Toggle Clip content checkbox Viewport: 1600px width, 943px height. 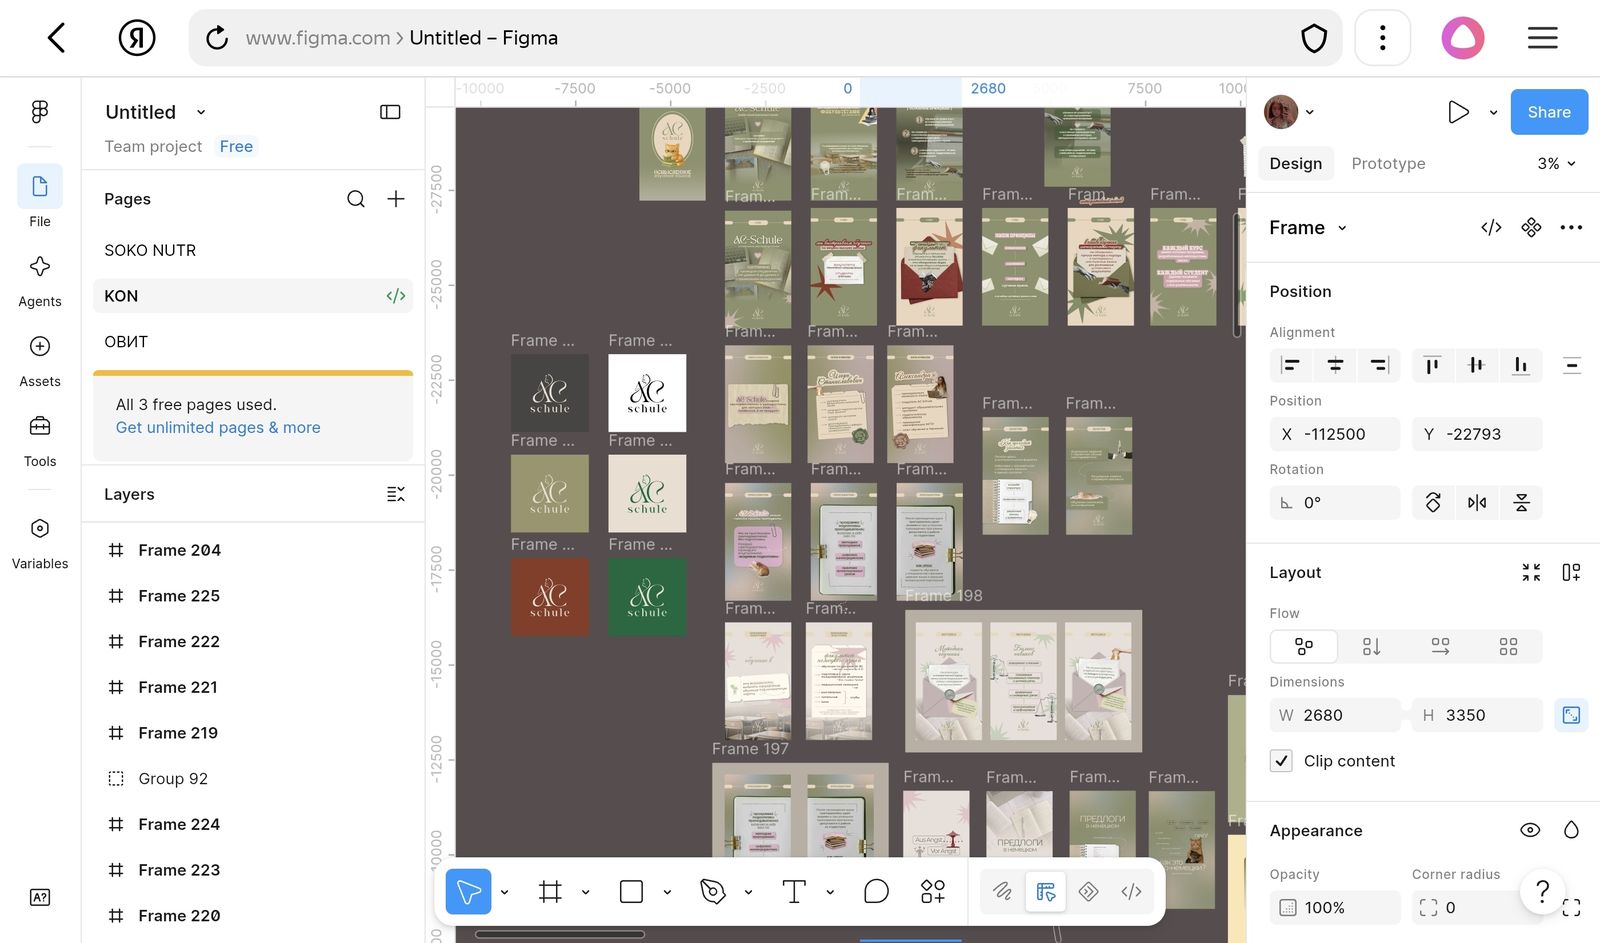1281,761
